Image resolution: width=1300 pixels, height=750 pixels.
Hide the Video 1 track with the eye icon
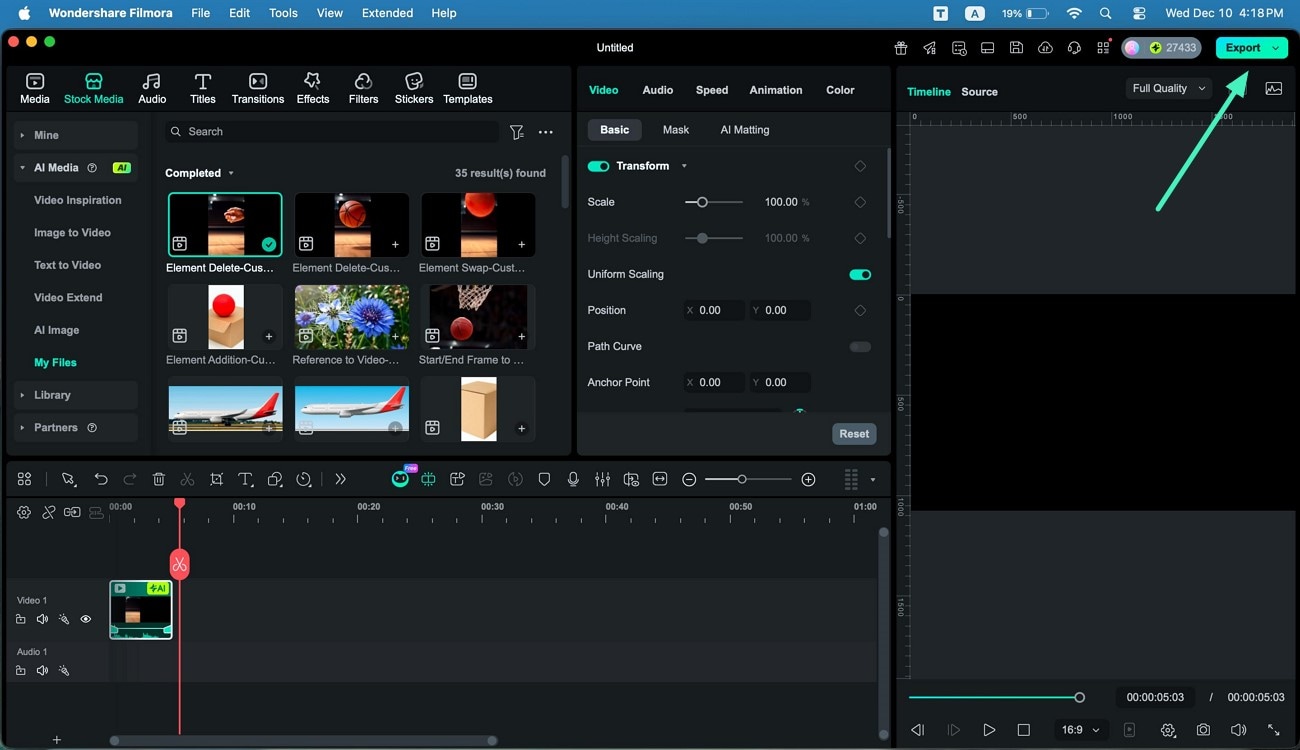[86, 619]
